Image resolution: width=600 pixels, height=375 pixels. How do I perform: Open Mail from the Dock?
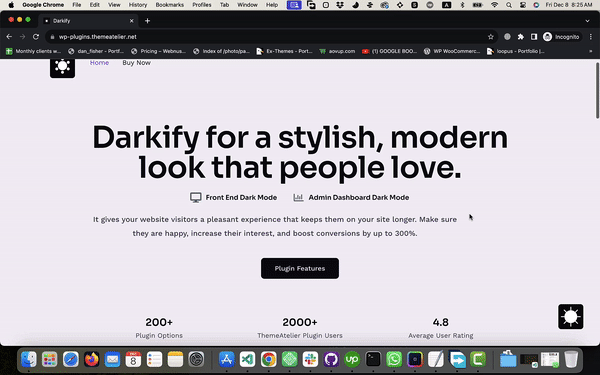pos(112,359)
